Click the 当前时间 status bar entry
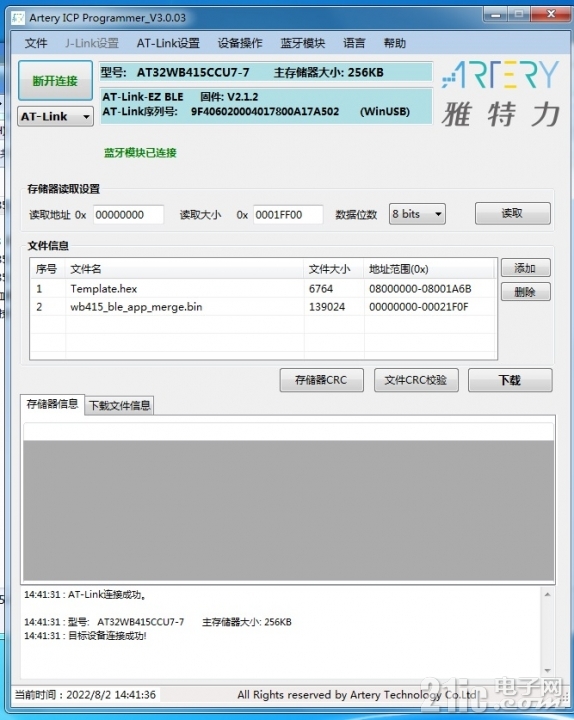This screenshot has width=574, height=720. tap(85, 695)
